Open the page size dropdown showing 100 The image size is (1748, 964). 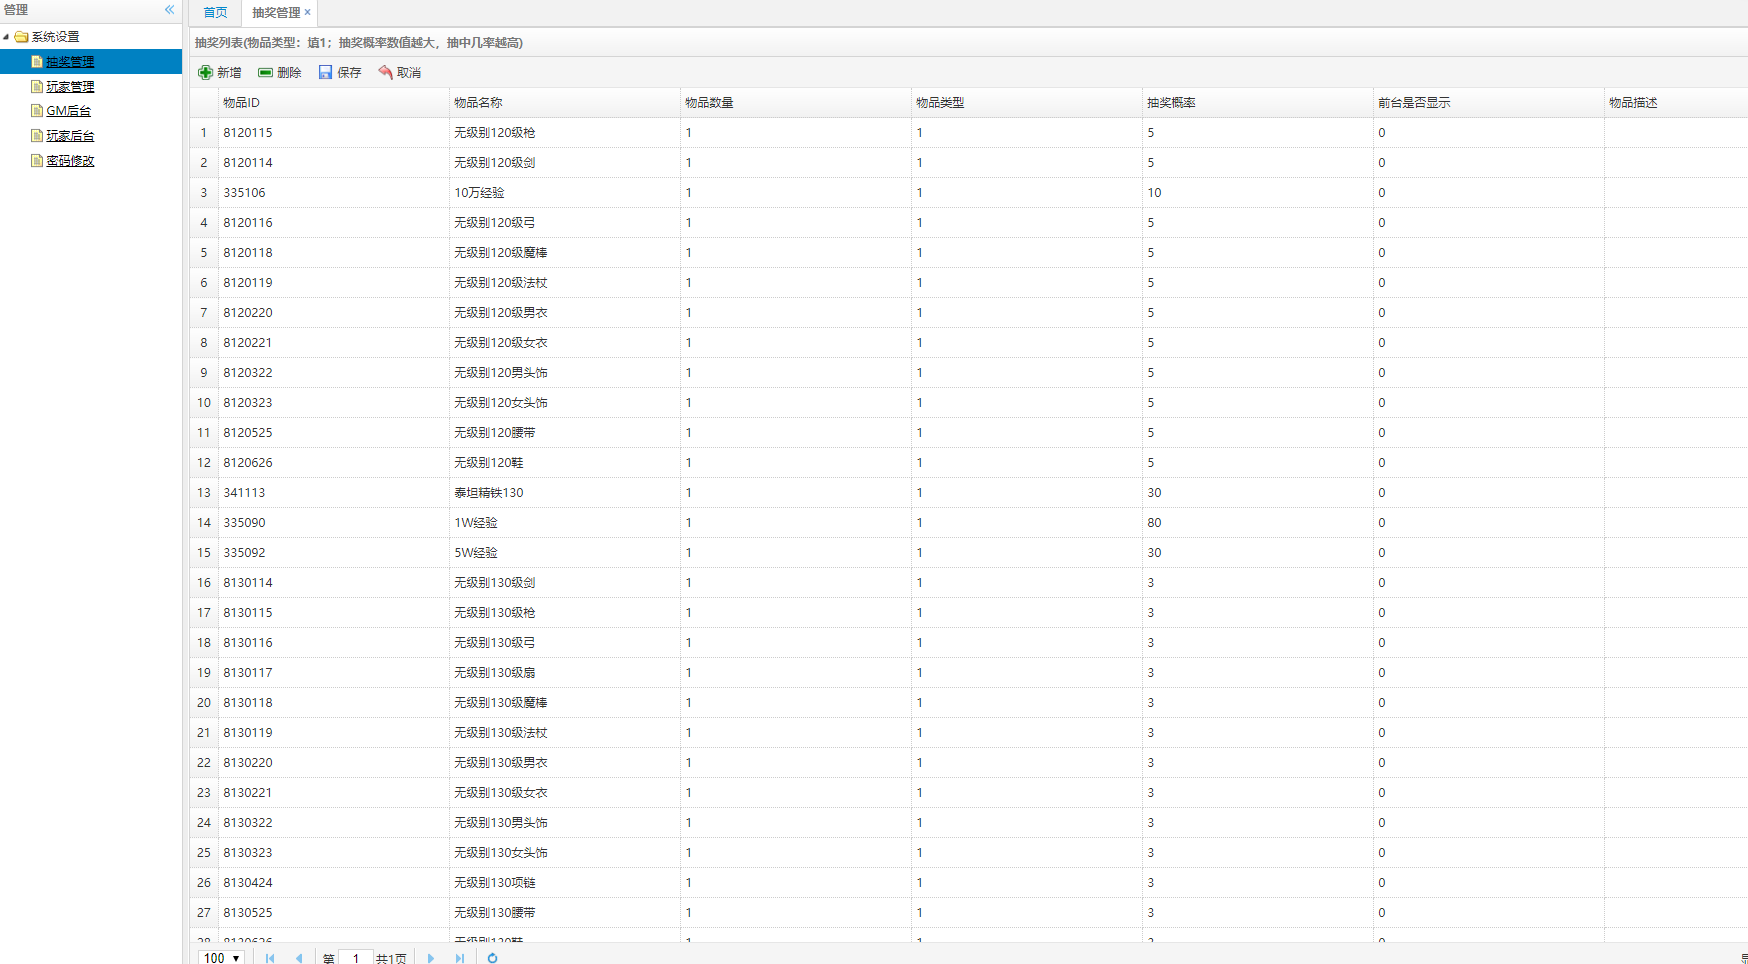tap(222, 958)
